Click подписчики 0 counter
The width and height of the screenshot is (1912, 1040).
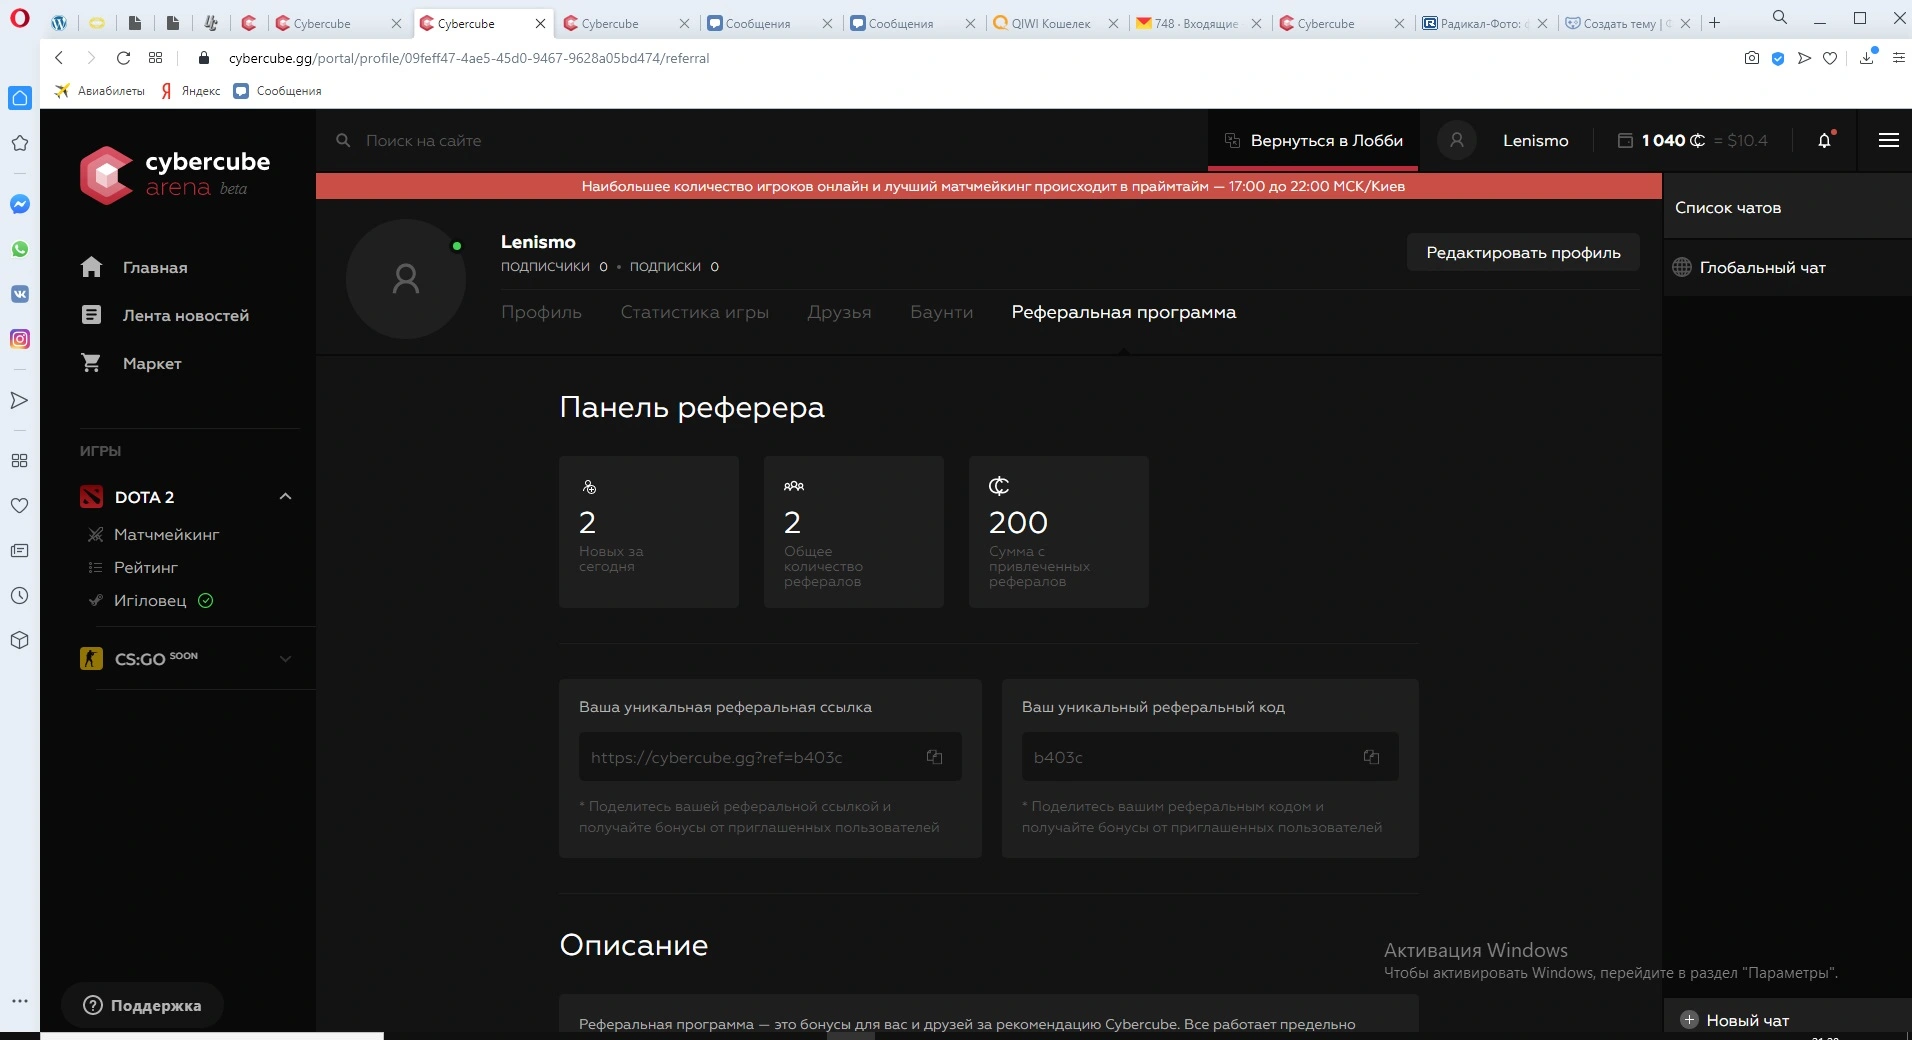point(554,266)
